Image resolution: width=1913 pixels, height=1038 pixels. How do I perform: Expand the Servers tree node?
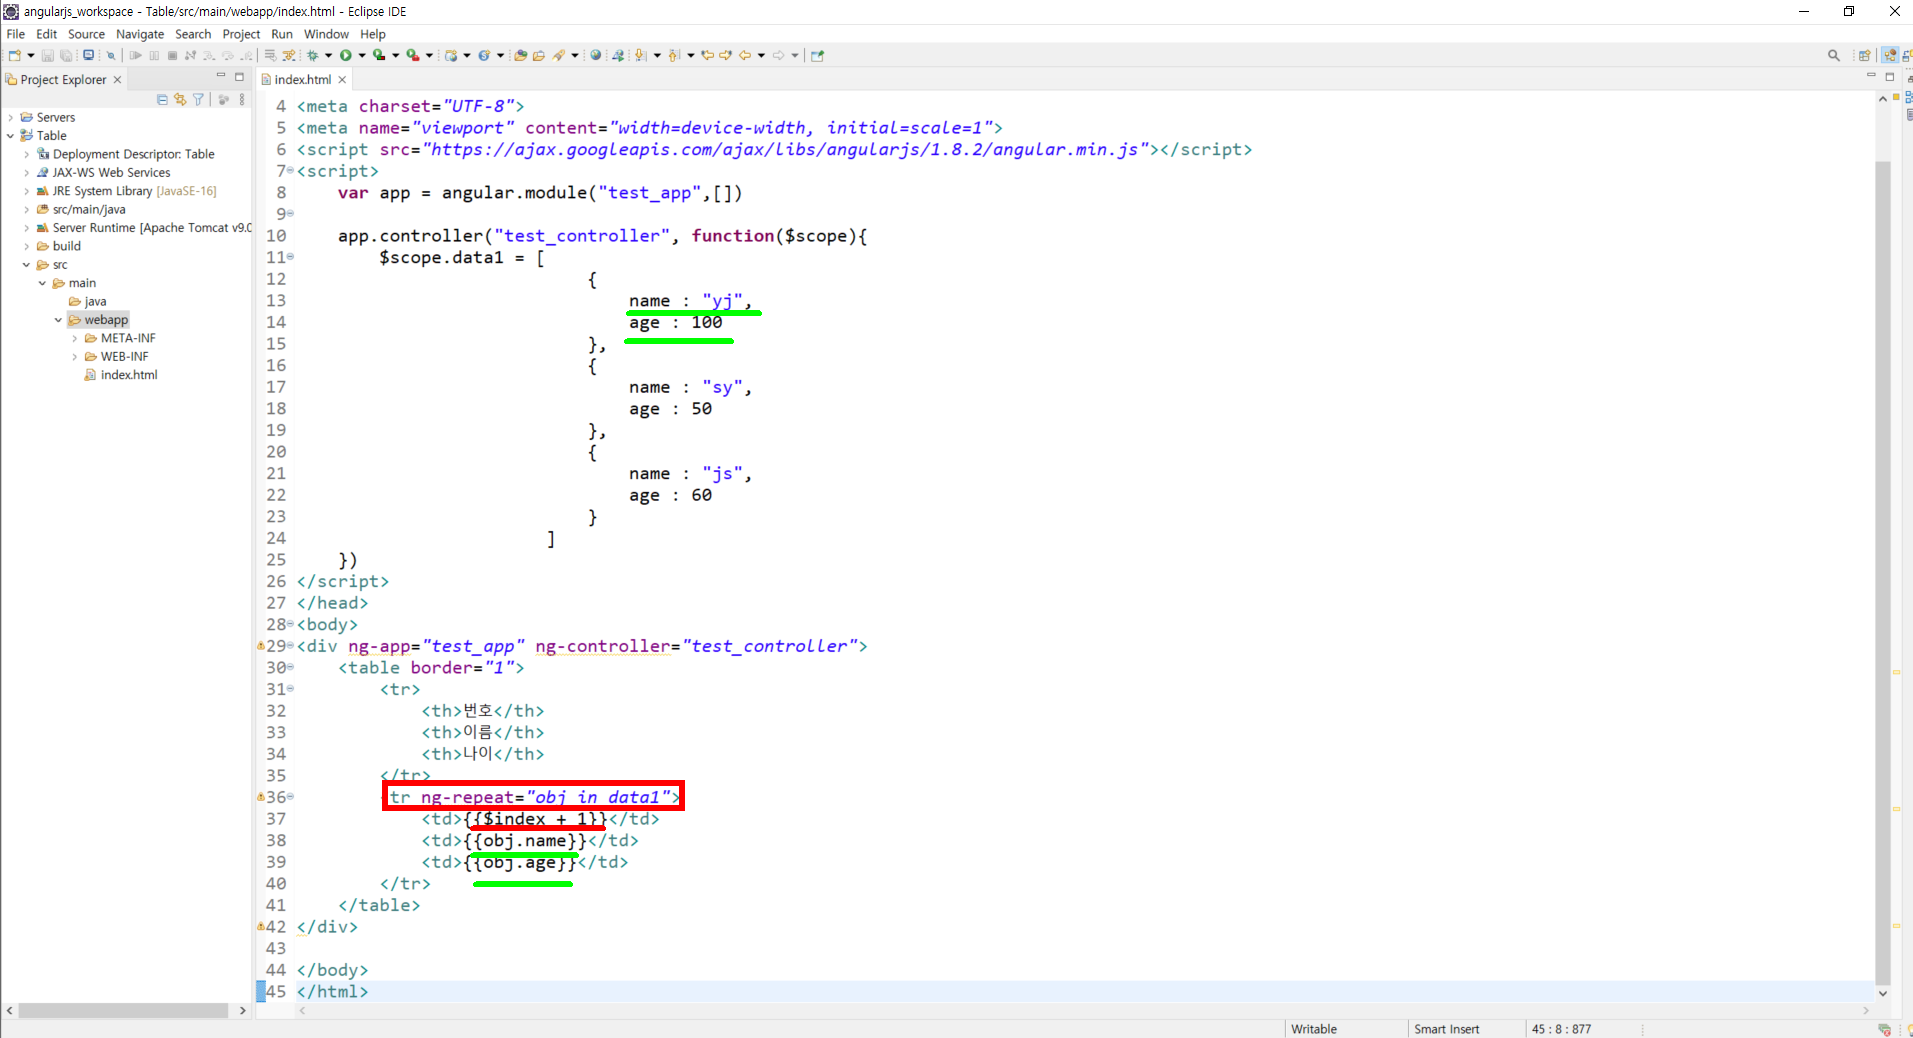click(11, 117)
